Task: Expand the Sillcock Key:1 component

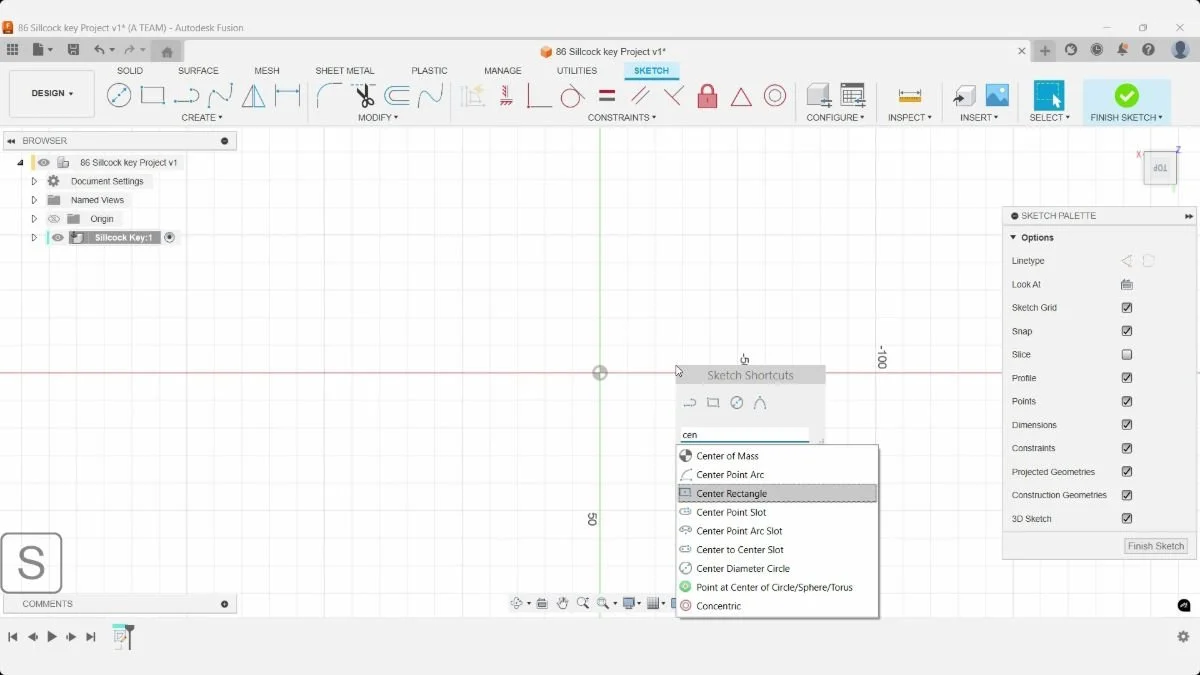Action: click(34, 238)
